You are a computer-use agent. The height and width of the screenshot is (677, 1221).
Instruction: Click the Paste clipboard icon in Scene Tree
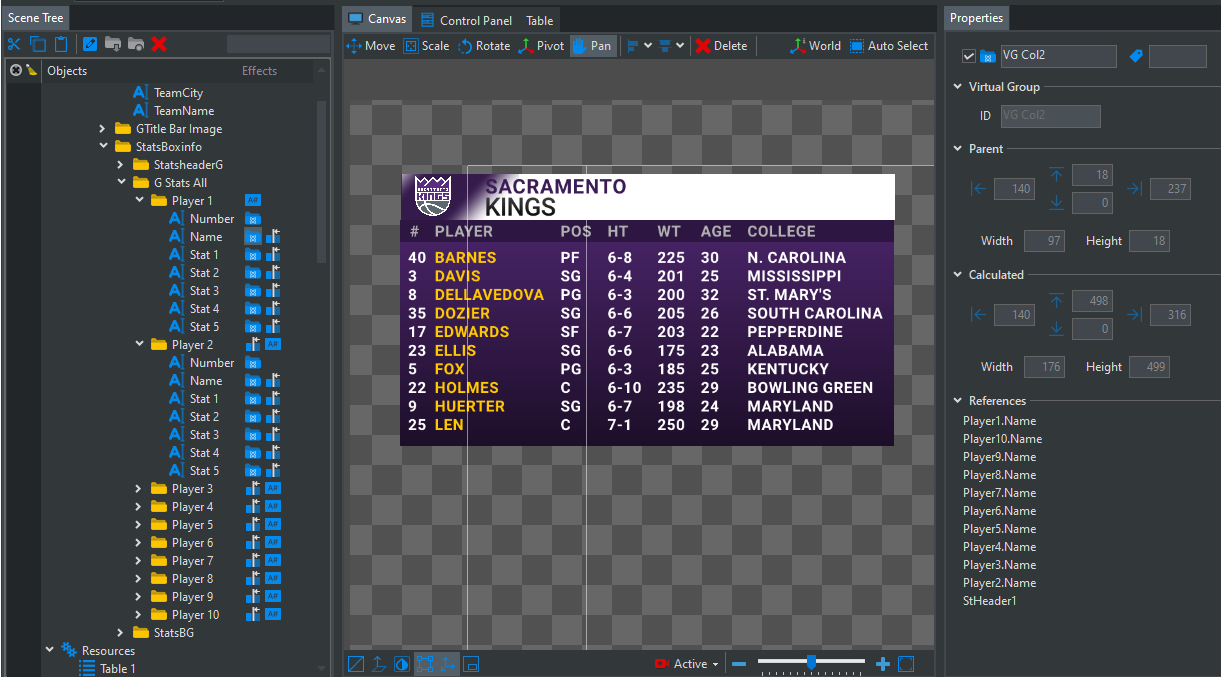pos(62,44)
